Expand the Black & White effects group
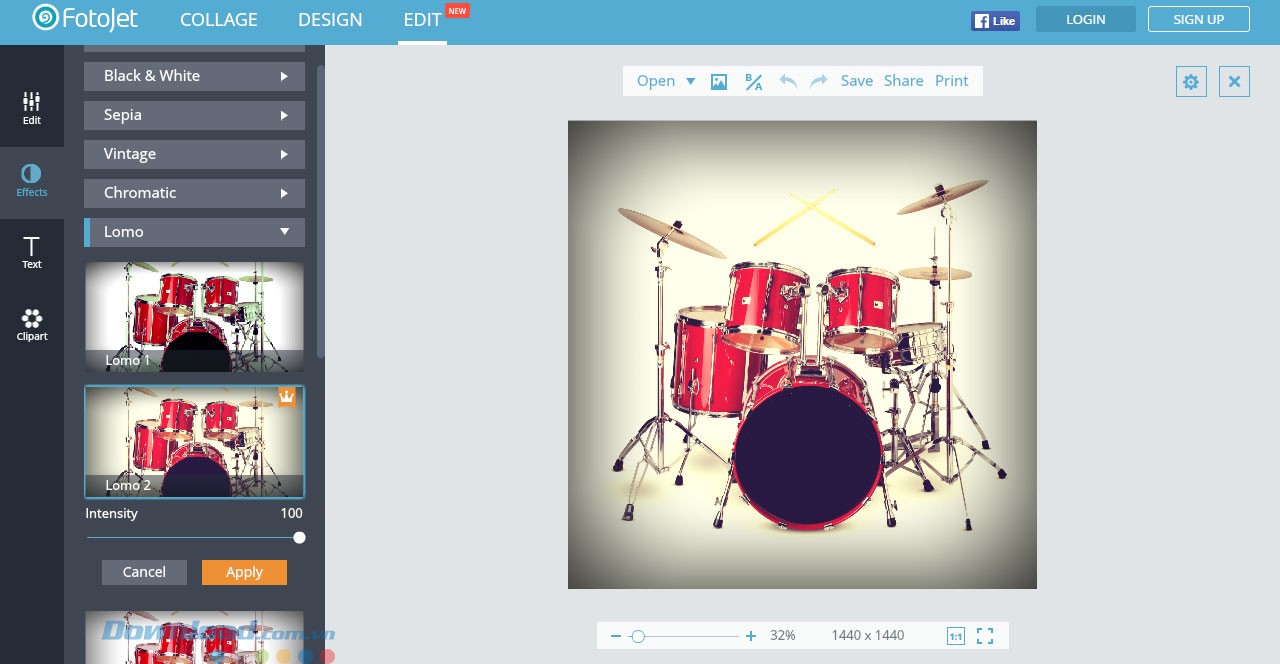The width and height of the screenshot is (1280, 664). point(194,76)
